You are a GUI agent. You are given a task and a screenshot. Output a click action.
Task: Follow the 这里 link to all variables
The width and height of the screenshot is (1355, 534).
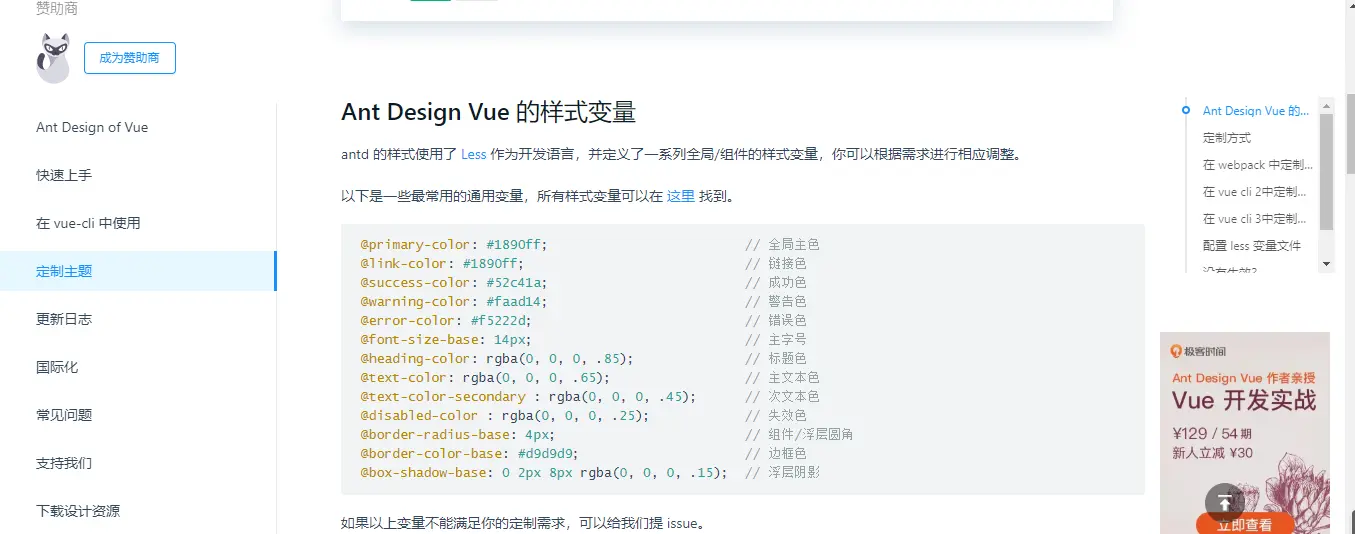[x=681, y=196]
